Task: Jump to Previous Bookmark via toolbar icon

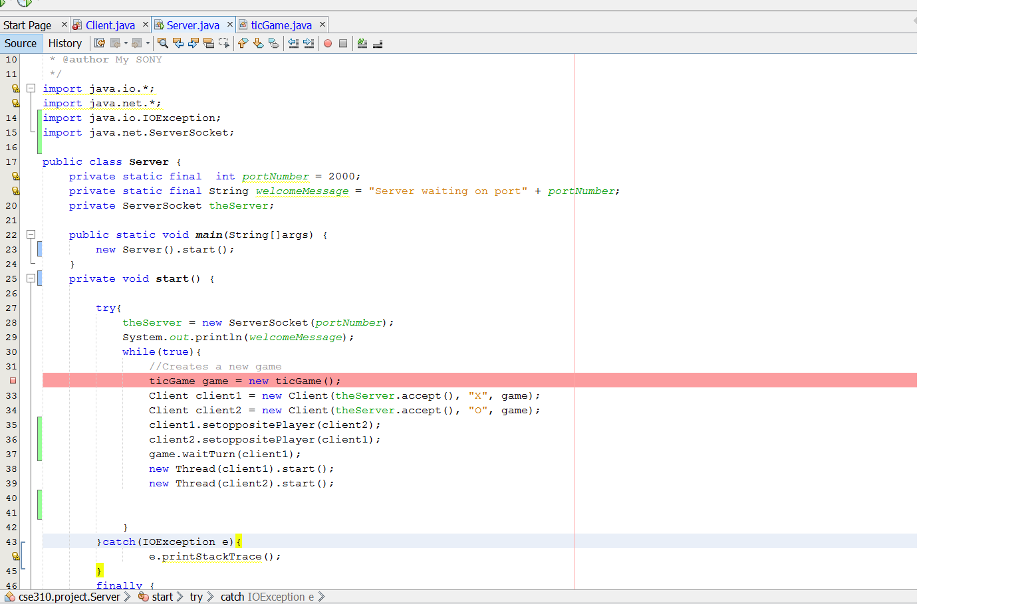Action: pyautogui.click(x=242, y=42)
